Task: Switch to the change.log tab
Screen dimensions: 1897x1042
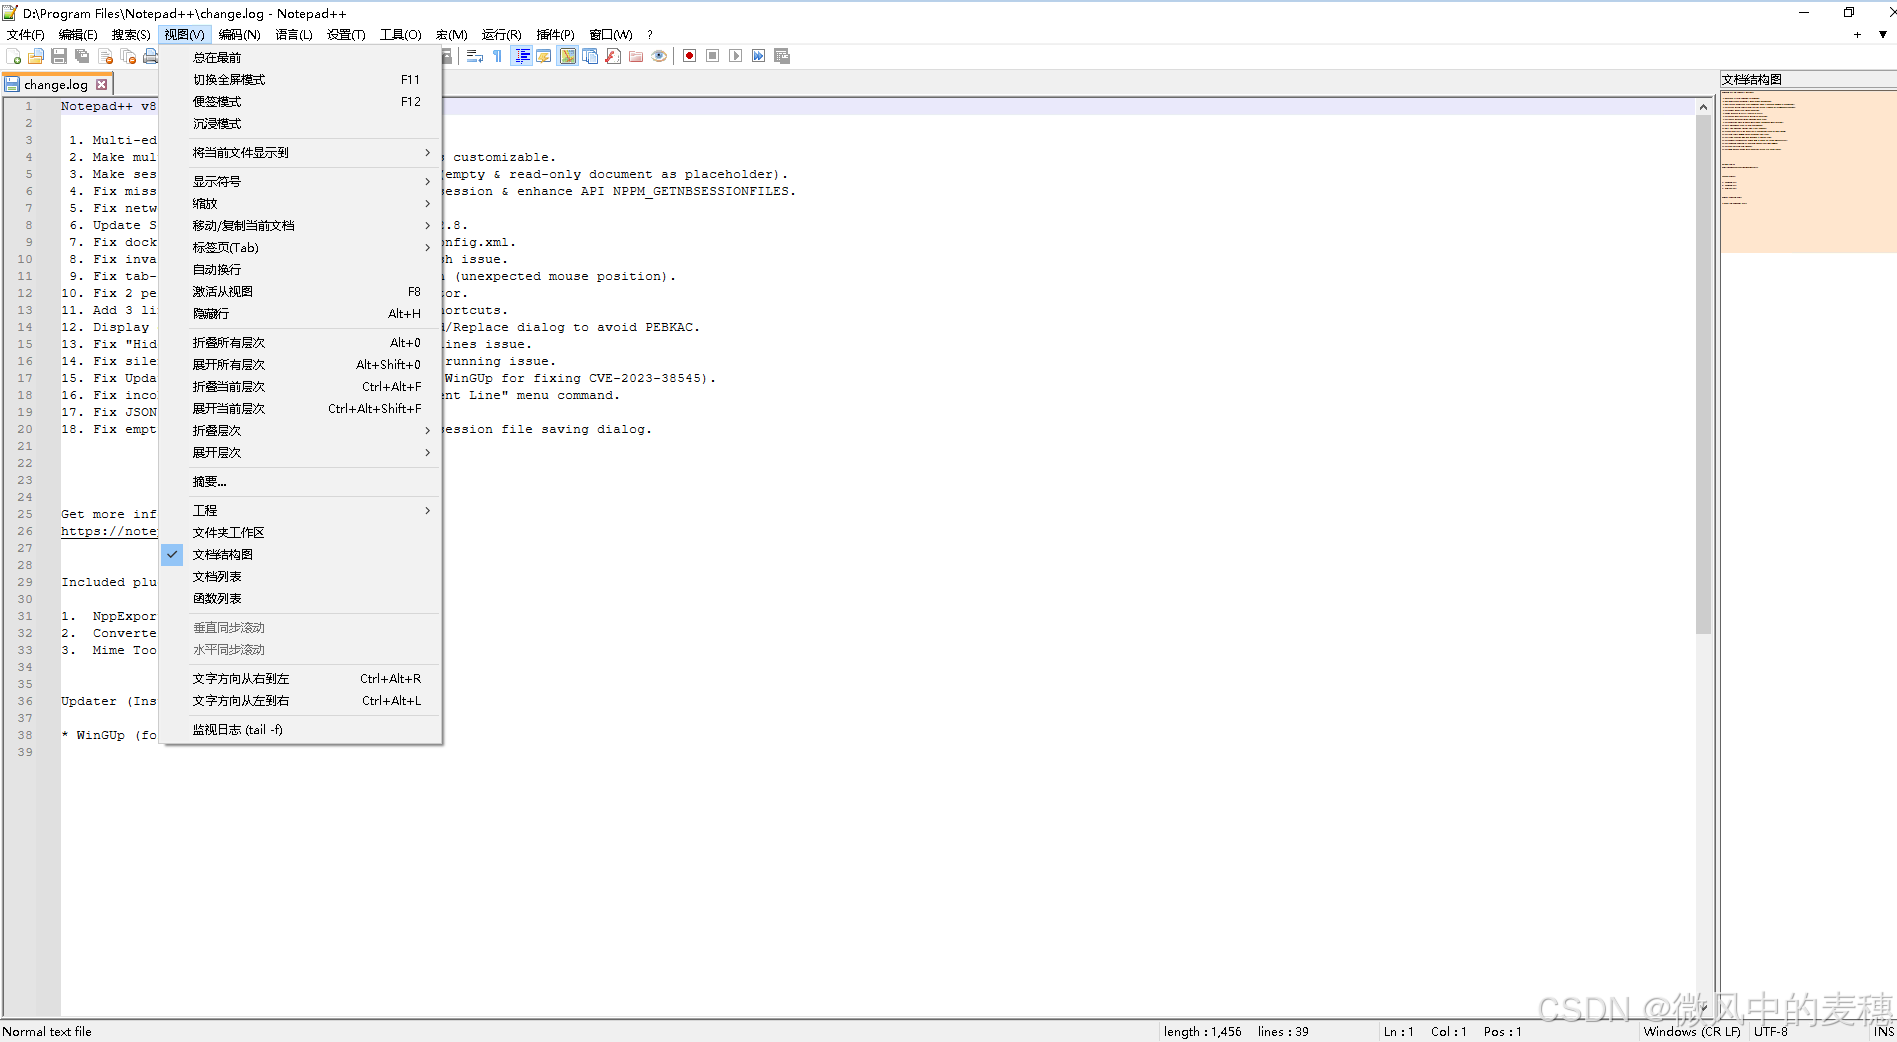Action: [x=56, y=85]
